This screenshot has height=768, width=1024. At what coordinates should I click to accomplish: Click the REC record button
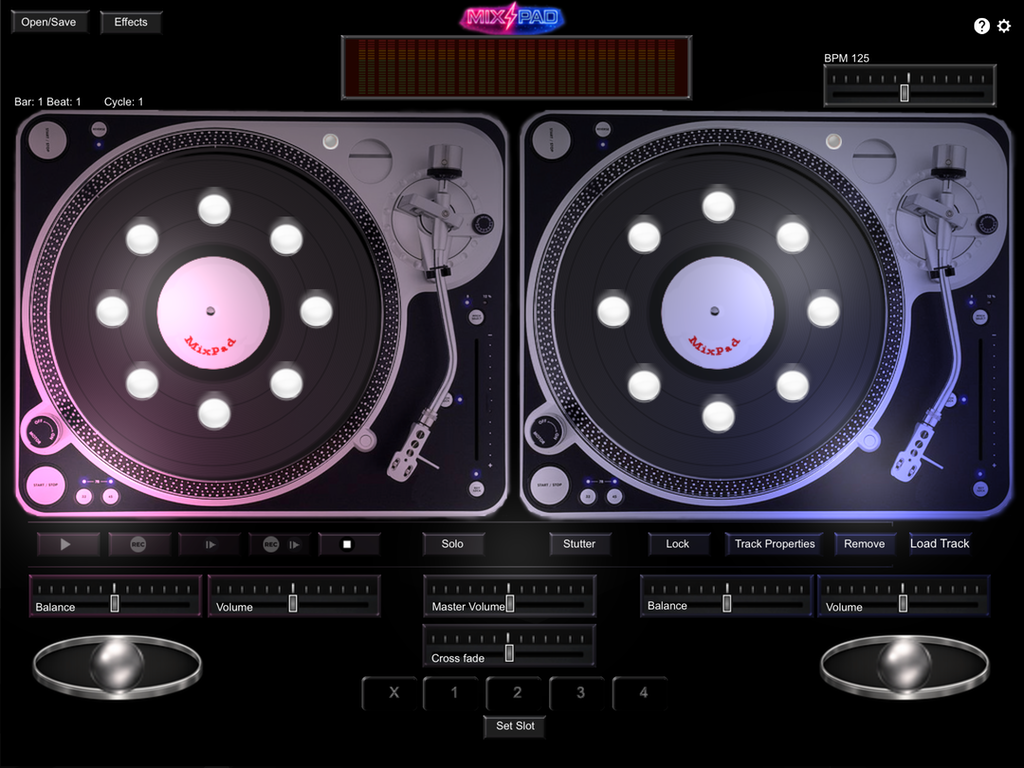click(139, 544)
